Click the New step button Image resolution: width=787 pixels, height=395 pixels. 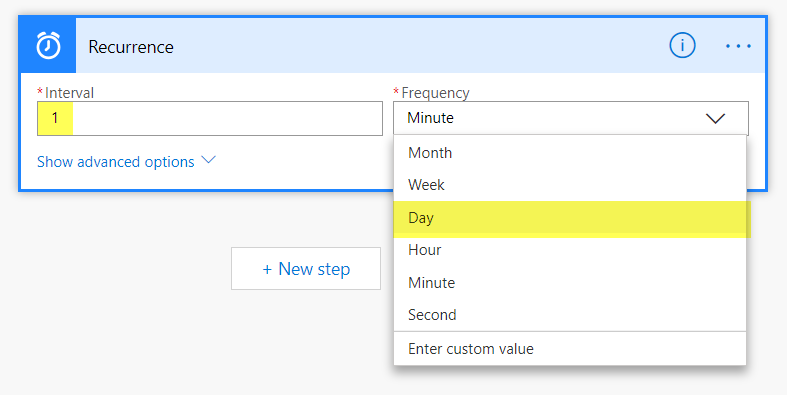pyautogui.click(x=306, y=269)
